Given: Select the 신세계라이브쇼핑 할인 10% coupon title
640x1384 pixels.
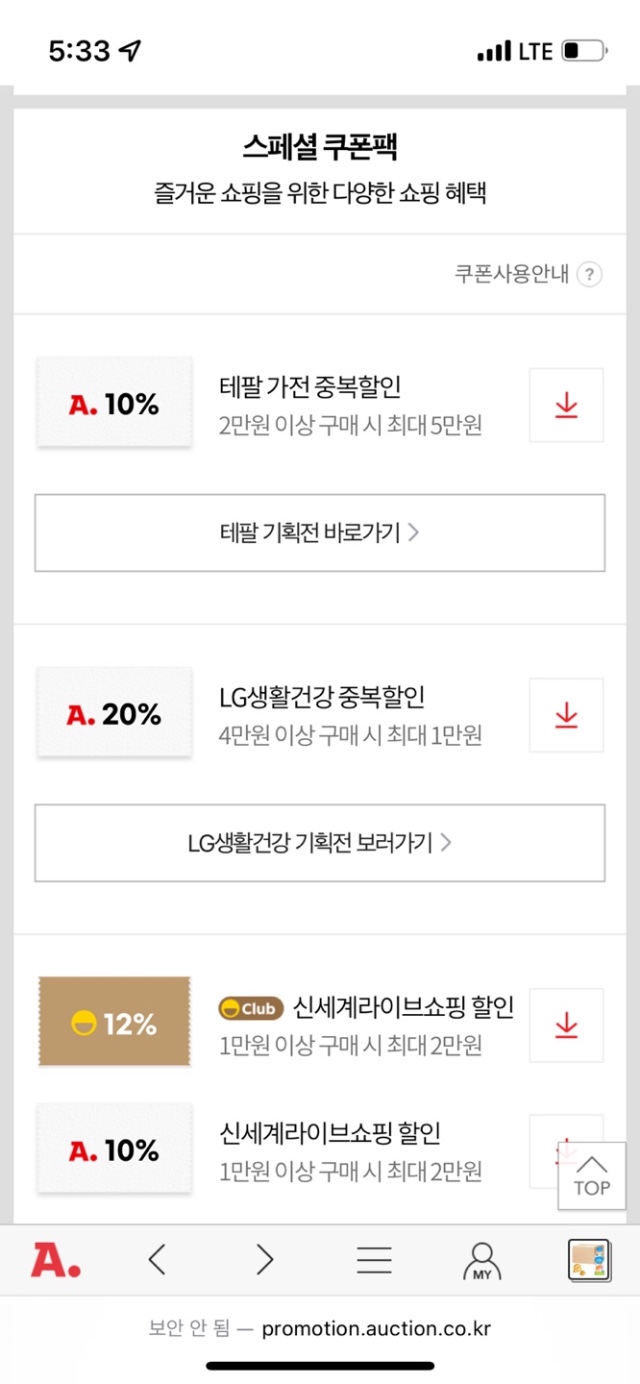Looking at the screenshot, I should point(330,1134).
